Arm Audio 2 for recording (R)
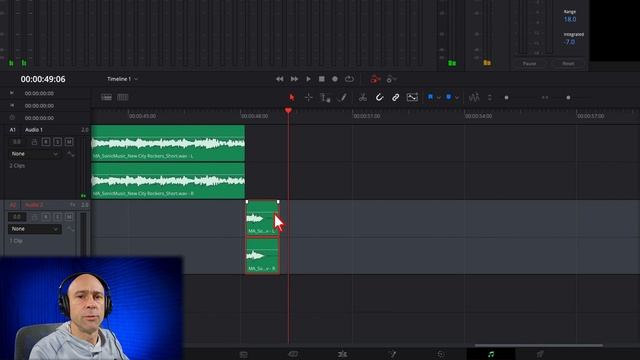The width and height of the screenshot is (640, 360). [x=46, y=217]
